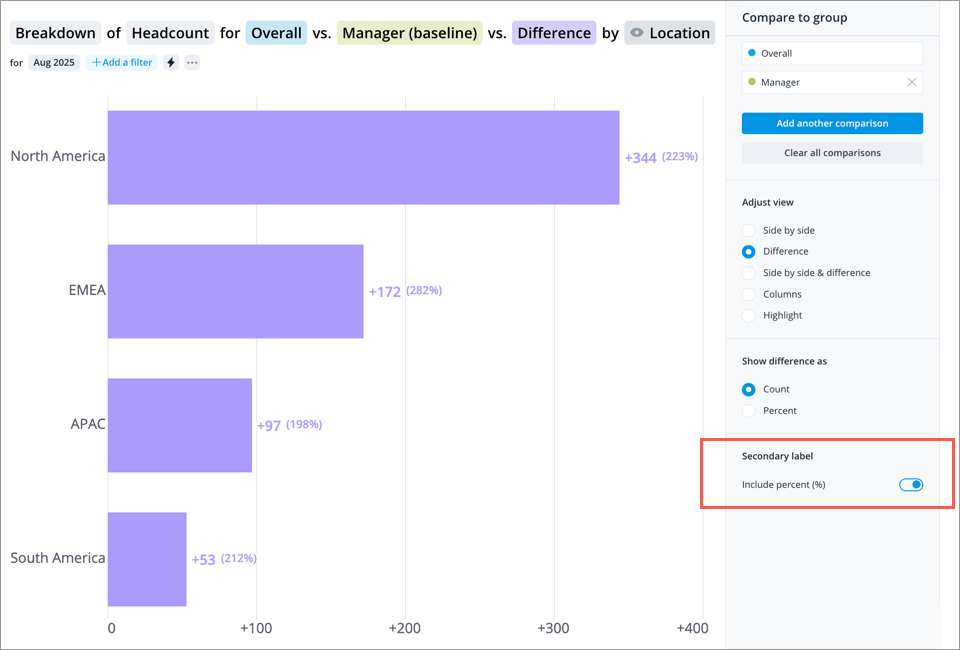
Task: Click Add another comparison button
Action: coord(832,123)
